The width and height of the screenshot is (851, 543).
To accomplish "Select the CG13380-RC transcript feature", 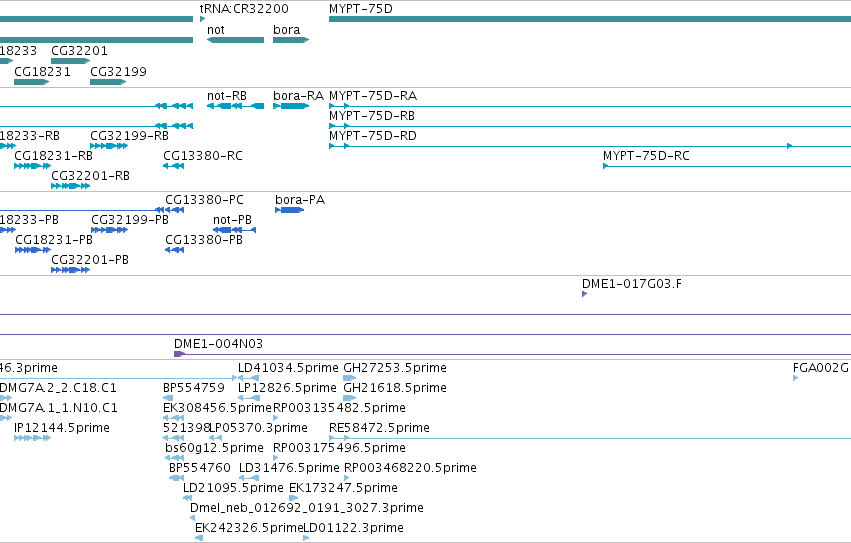I will pos(174,166).
